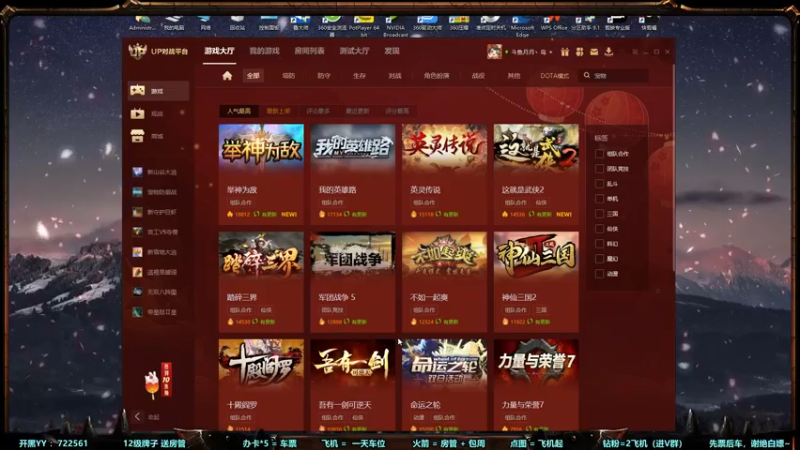
Task: Click into the game search field
Action: (614, 76)
